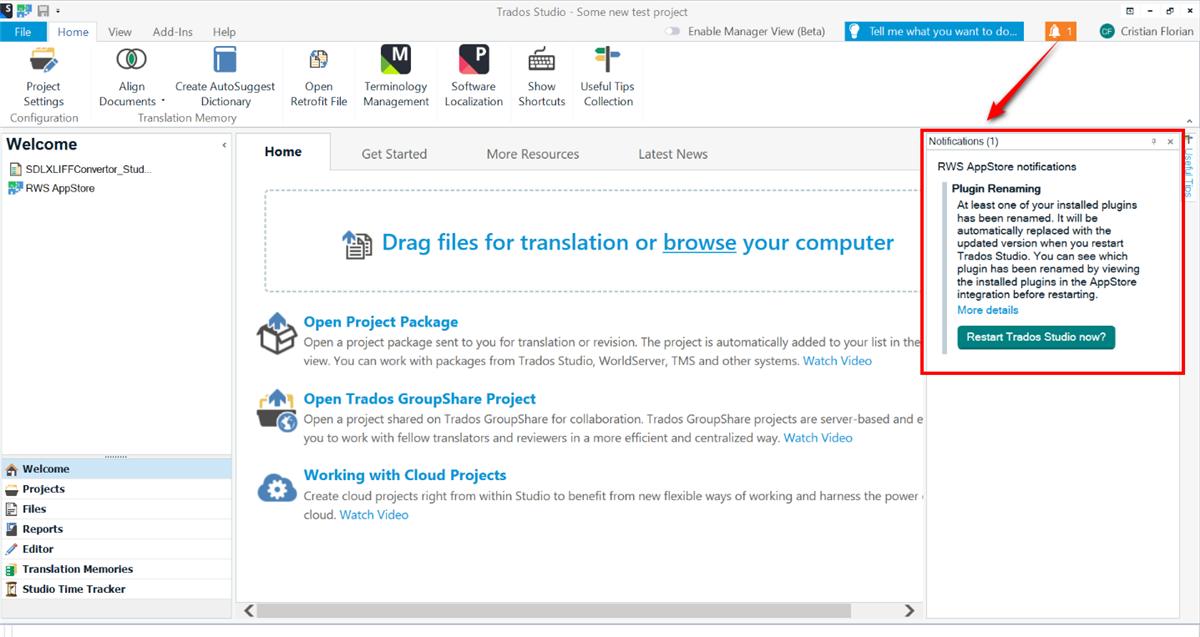
Task: Click Watch Video for Cloud Projects
Action: click(374, 515)
